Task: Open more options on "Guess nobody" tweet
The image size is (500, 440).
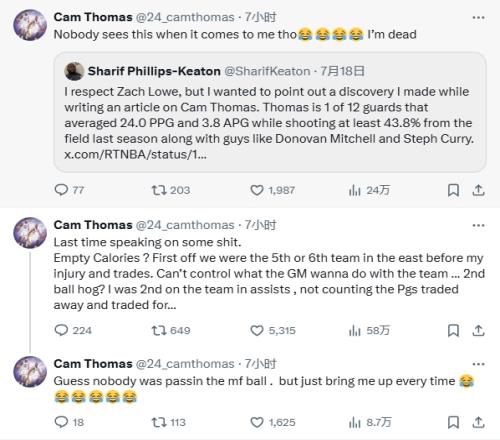Action: 479,364
